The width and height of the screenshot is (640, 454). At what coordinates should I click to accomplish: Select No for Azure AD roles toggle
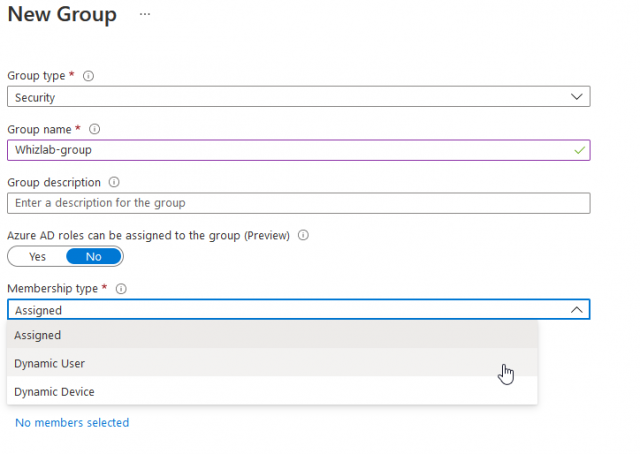(x=94, y=257)
